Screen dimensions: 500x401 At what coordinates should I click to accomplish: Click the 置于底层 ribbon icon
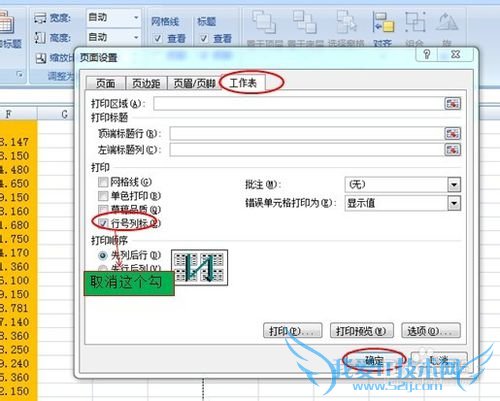[305, 22]
